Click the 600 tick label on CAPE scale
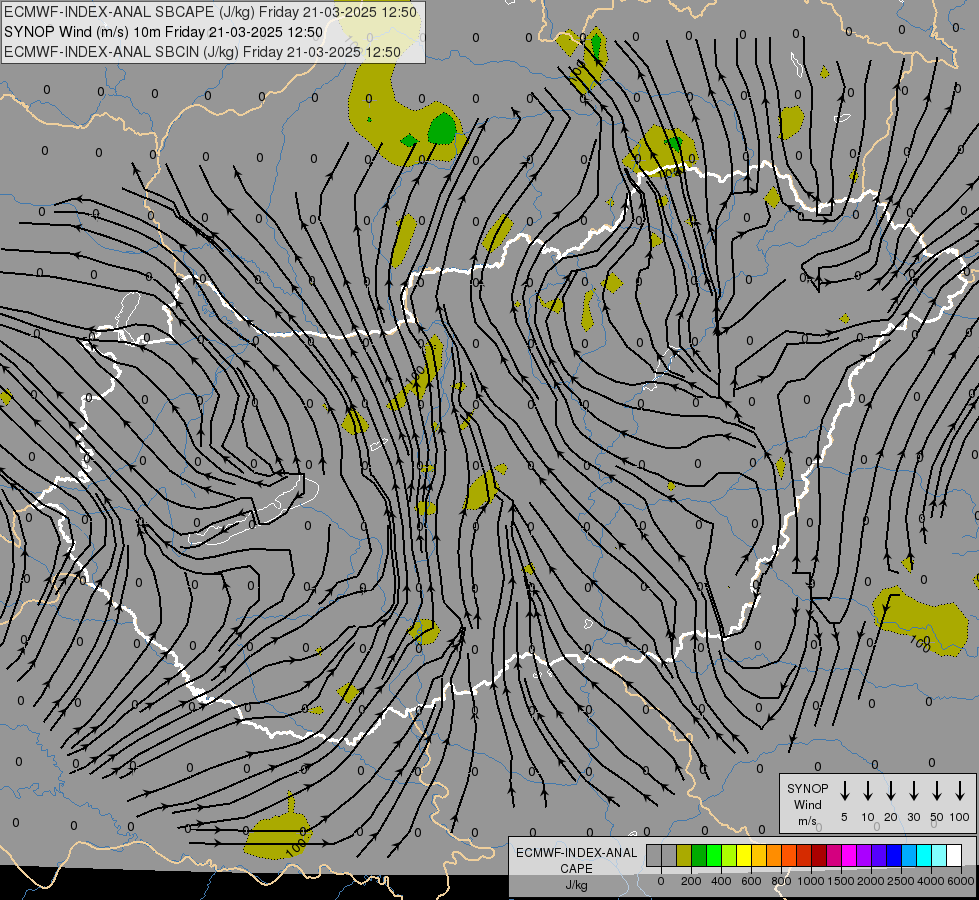The image size is (979, 900). pos(751,881)
